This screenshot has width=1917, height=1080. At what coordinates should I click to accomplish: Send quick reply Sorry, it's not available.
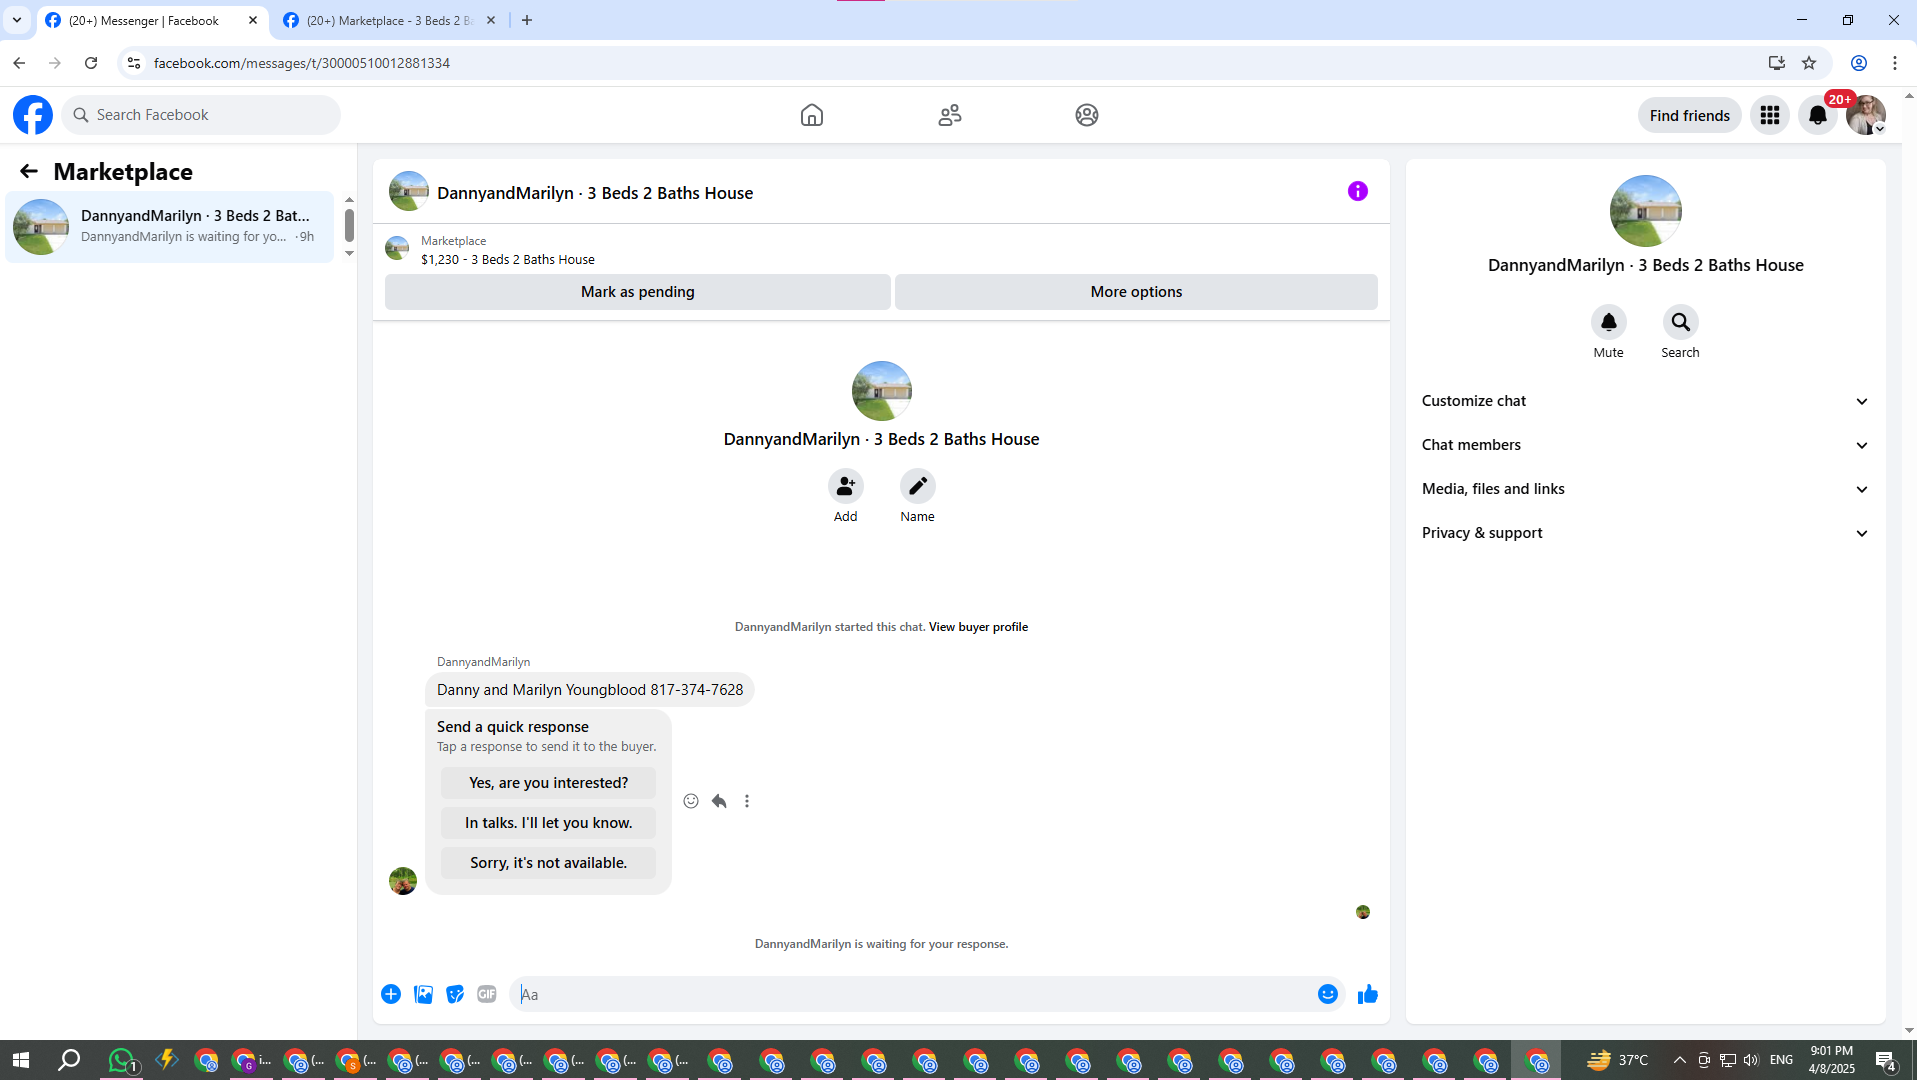coord(548,863)
